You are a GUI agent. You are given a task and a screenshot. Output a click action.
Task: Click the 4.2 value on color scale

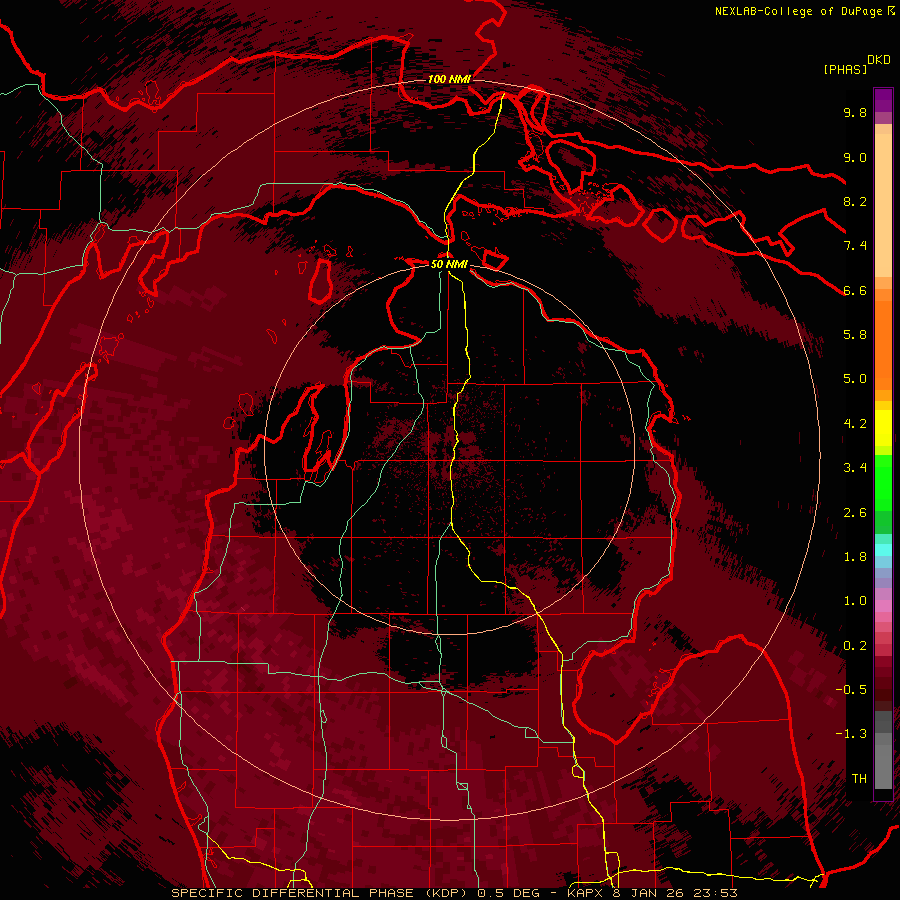pos(855,424)
